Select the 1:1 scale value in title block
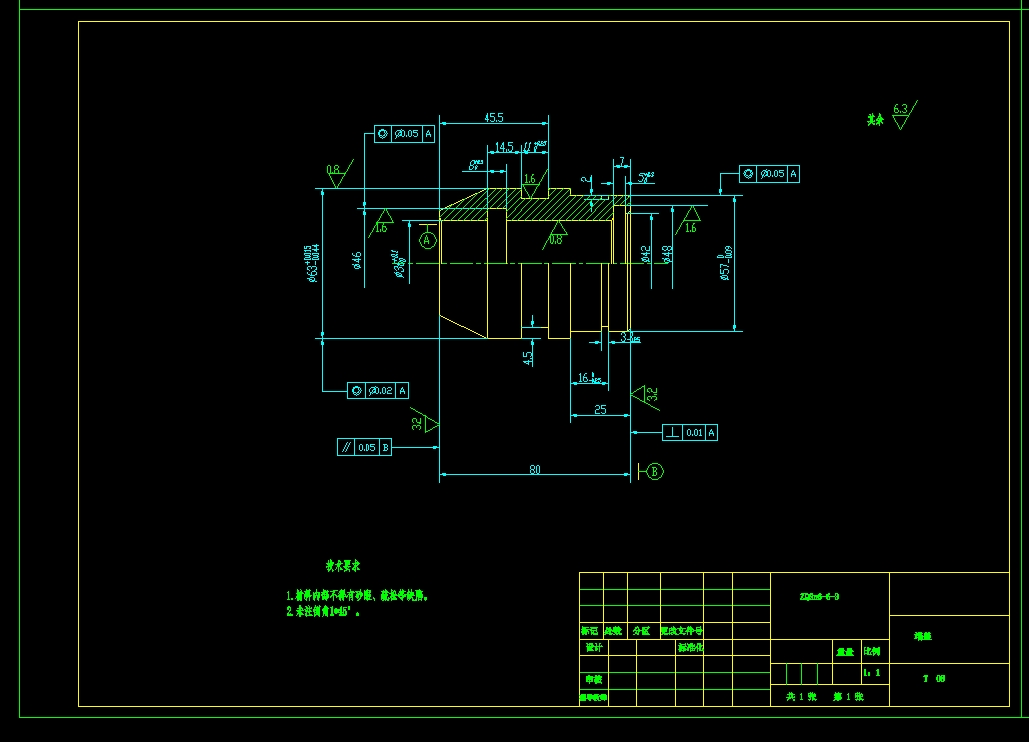This screenshot has height=742, width=1029. [872, 672]
